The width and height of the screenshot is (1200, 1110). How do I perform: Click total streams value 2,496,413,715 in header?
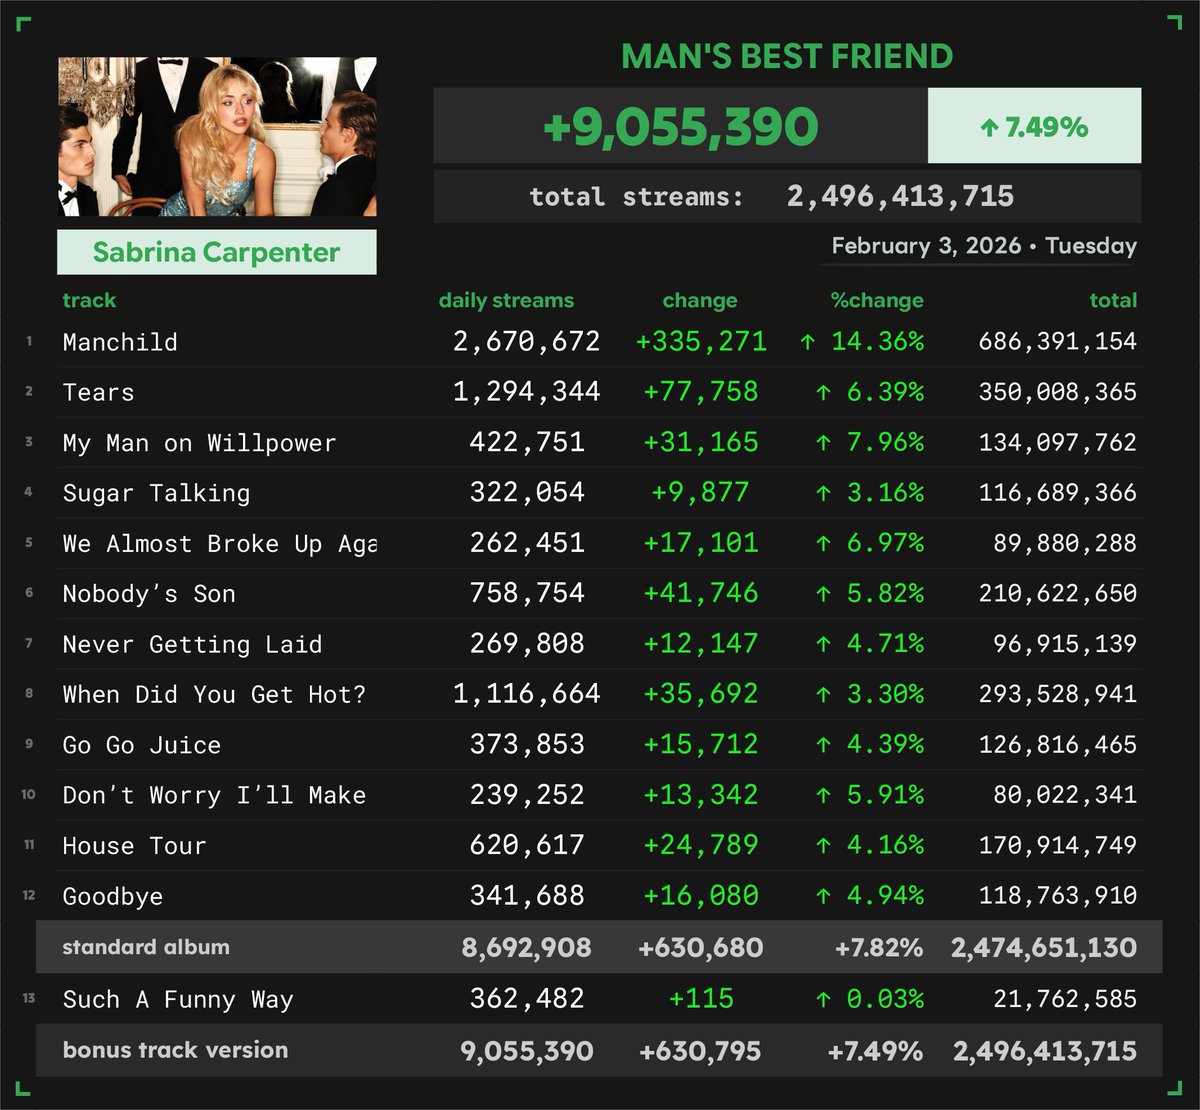[x=900, y=196]
